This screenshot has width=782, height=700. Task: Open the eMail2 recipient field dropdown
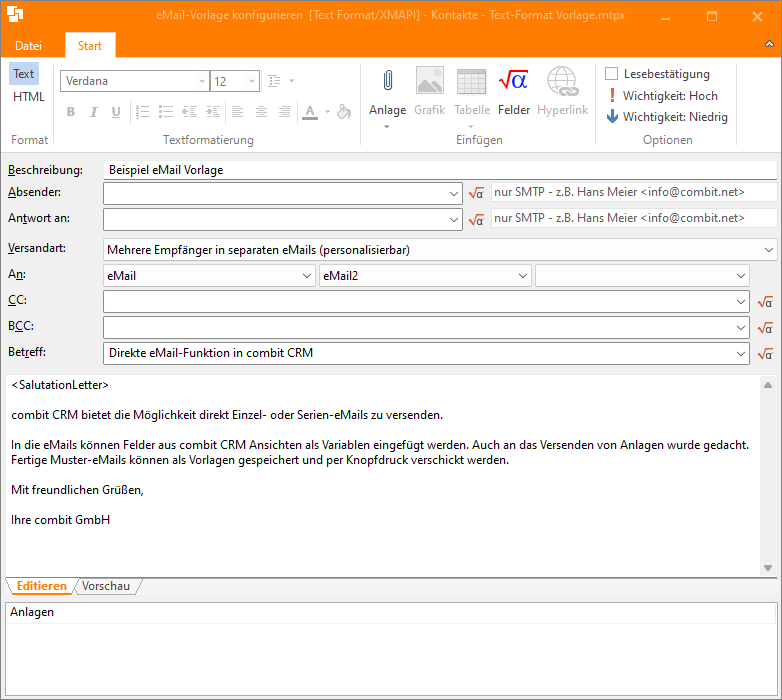[x=521, y=276]
